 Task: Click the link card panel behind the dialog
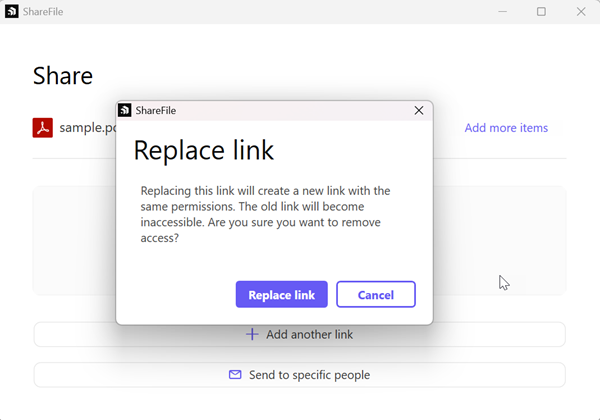(x=500, y=240)
